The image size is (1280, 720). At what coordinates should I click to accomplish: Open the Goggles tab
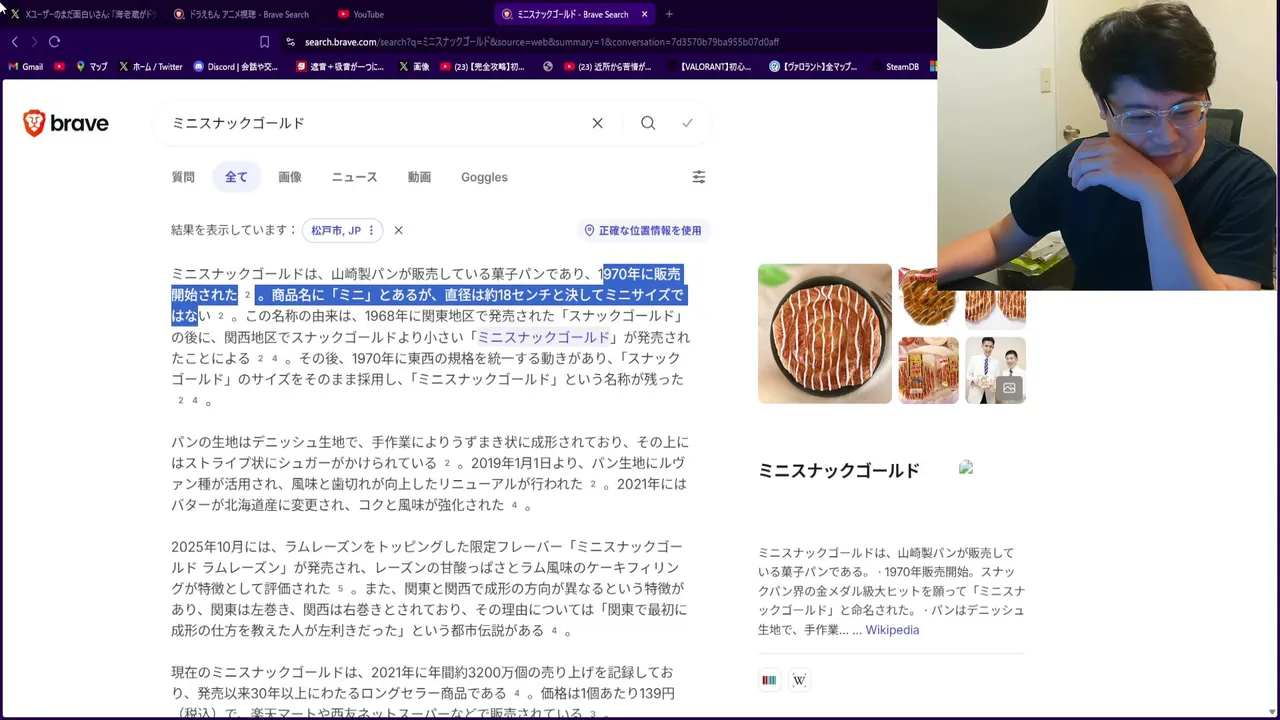pos(484,177)
